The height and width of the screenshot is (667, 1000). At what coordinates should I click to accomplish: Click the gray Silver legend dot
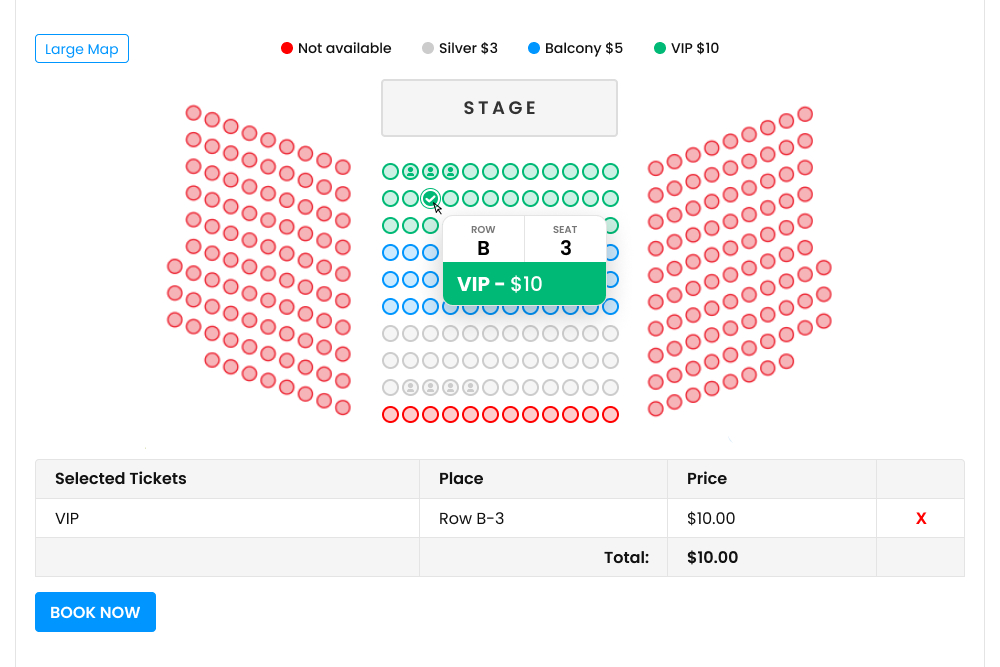427,47
